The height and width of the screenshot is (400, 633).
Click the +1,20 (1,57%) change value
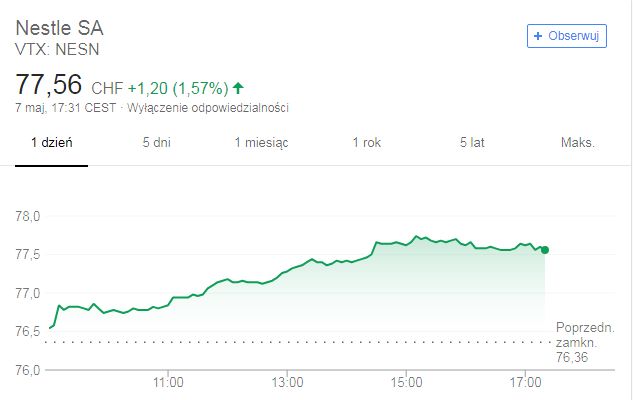click(x=176, y=87)
